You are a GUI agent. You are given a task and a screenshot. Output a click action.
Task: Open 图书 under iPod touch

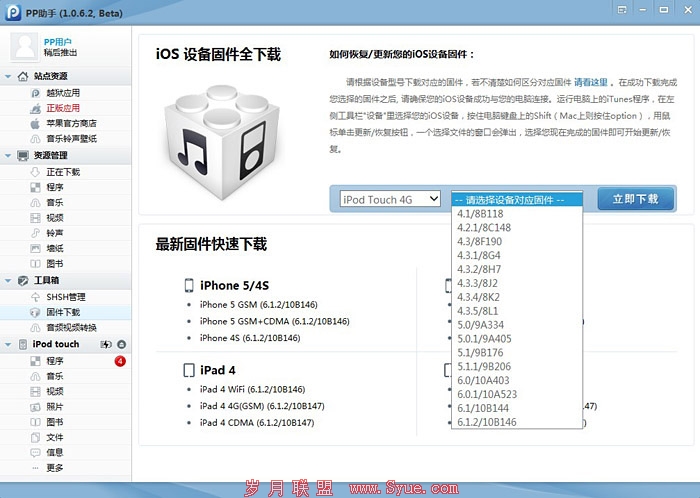pos(54,422)
